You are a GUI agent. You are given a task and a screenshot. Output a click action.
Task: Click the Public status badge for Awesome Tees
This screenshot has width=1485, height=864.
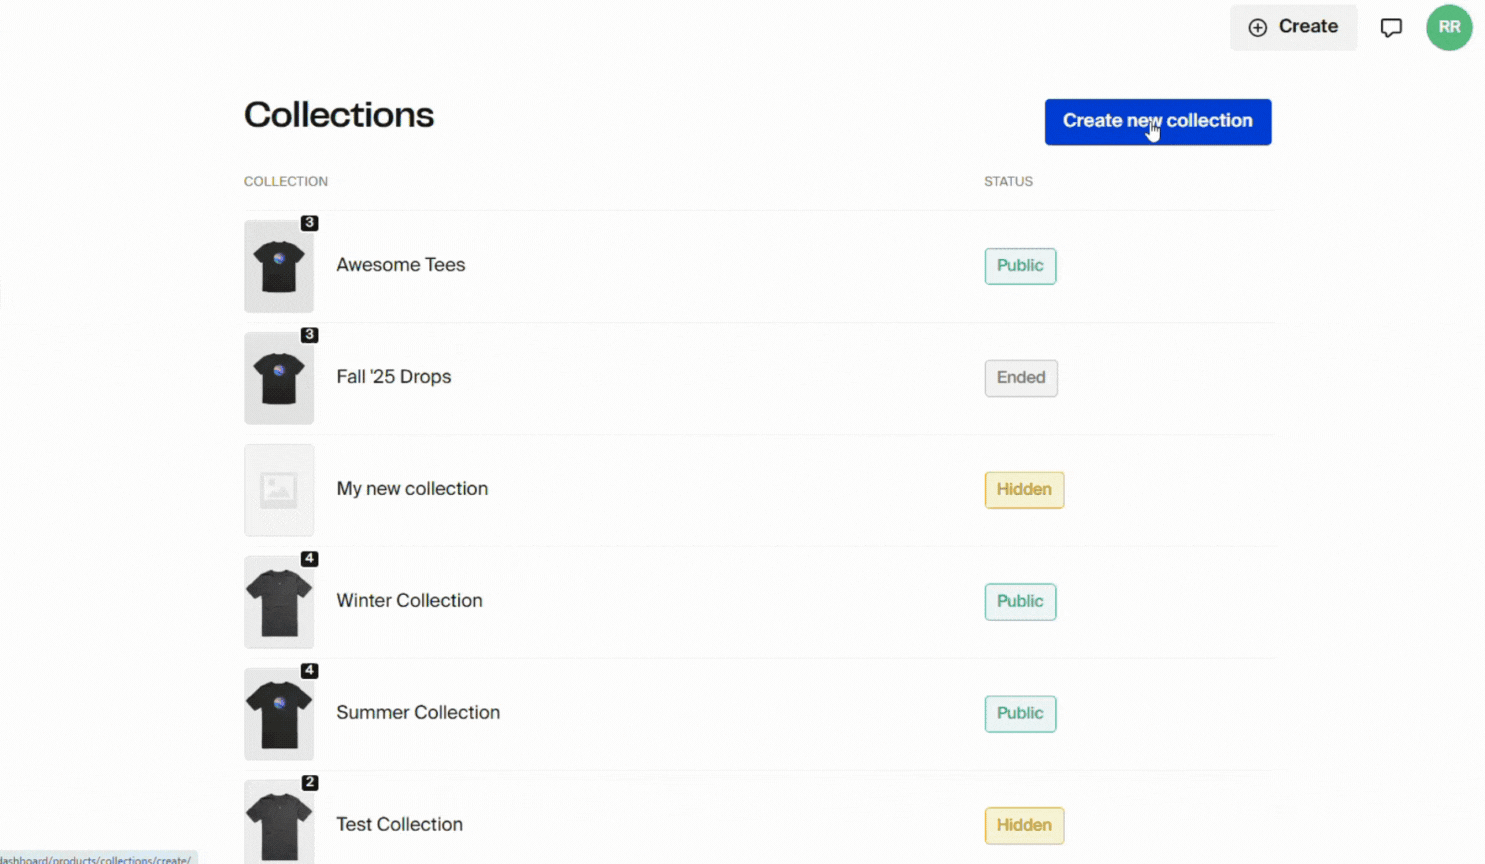(1020, 266)
